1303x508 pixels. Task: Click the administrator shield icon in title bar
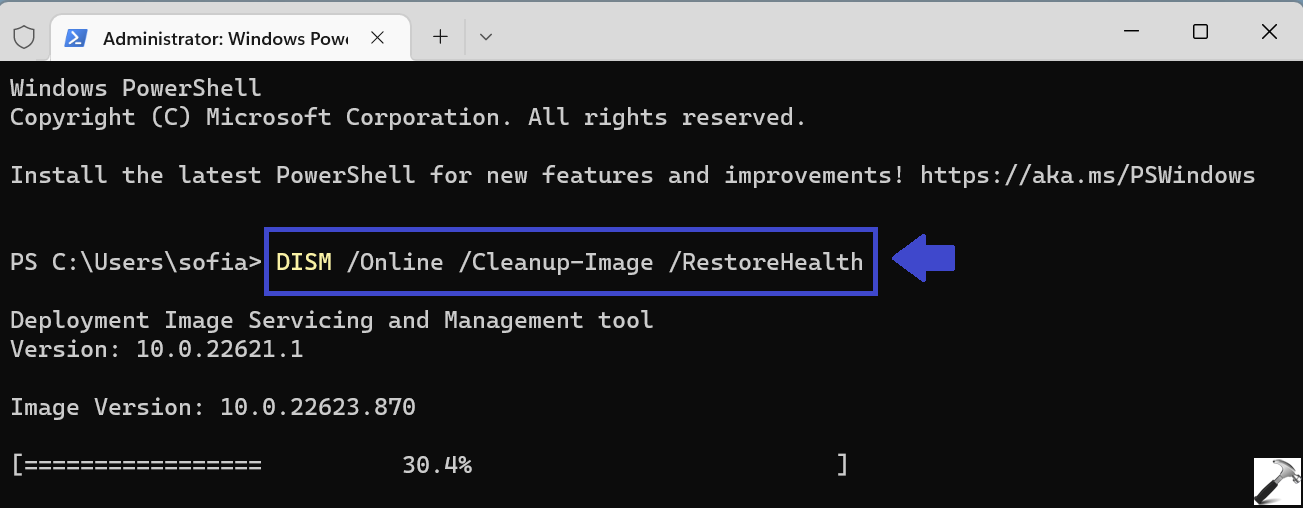click(24, 37)
